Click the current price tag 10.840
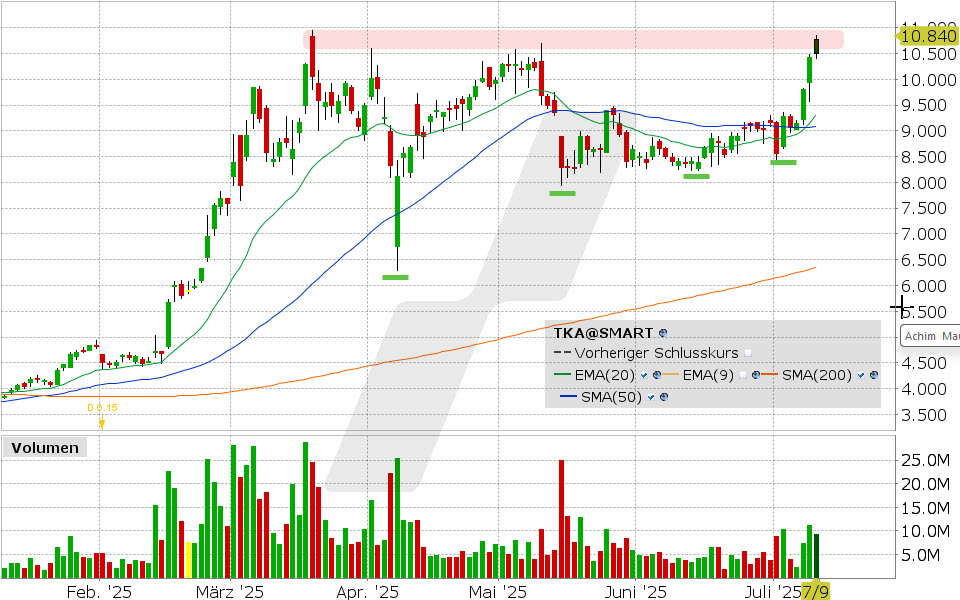The width and height of the screenshot is (960, 600). (x=926, y=36)
